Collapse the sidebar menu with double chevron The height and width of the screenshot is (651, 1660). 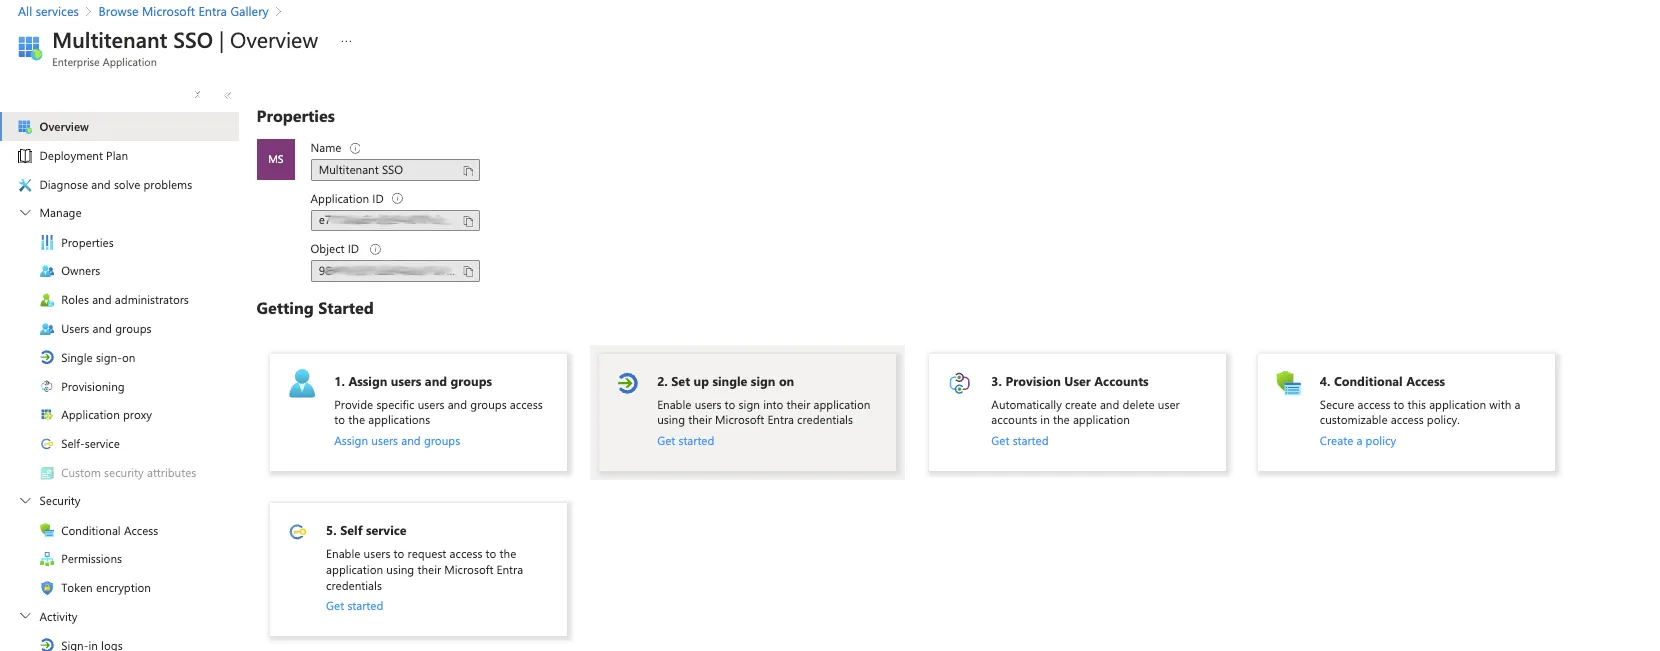point(228,95)
